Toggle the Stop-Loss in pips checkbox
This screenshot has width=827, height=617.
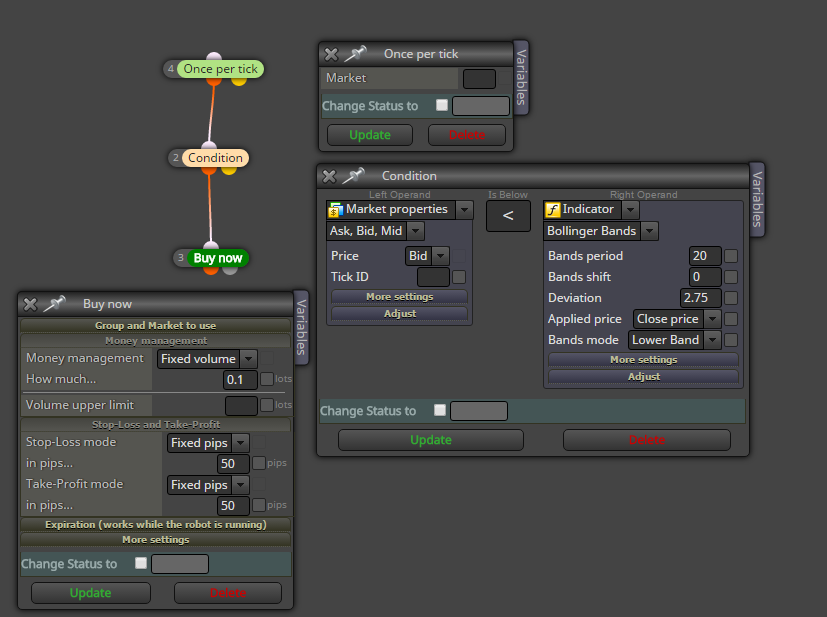(x=258, y=462)
